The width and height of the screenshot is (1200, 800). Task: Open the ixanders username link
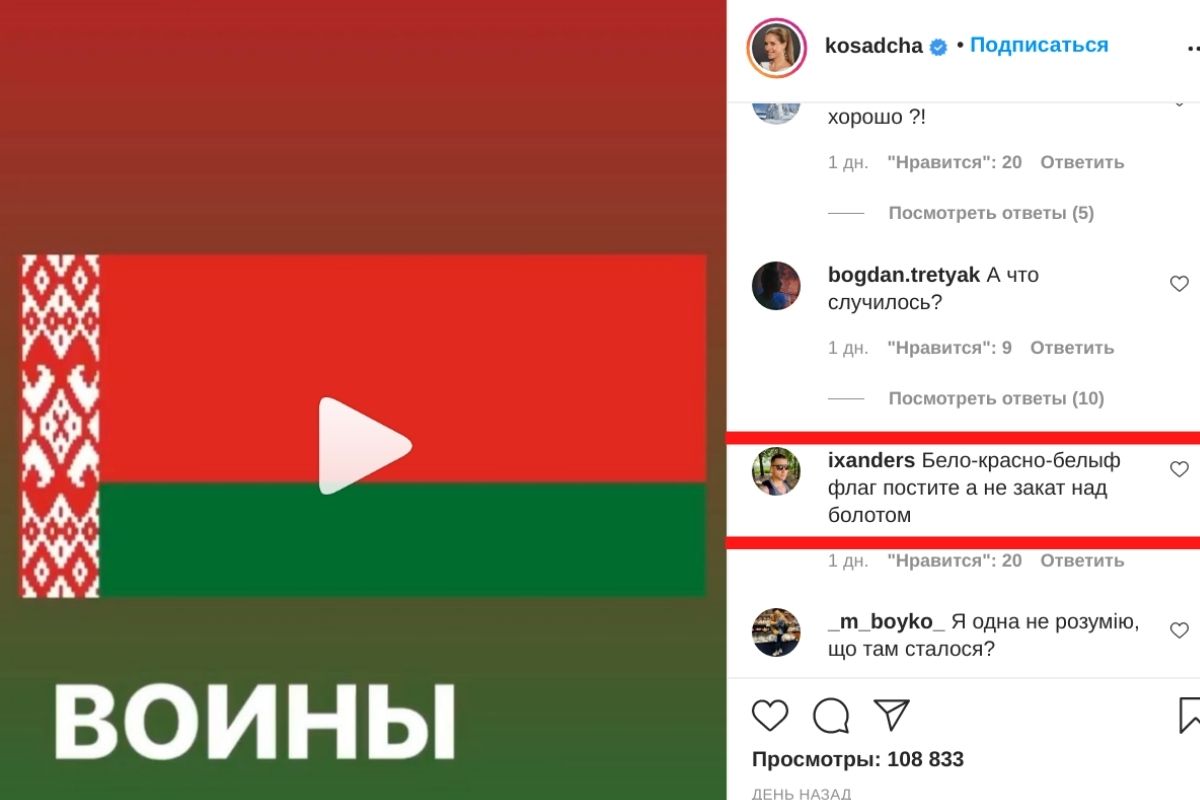click(x=872, y=460)
